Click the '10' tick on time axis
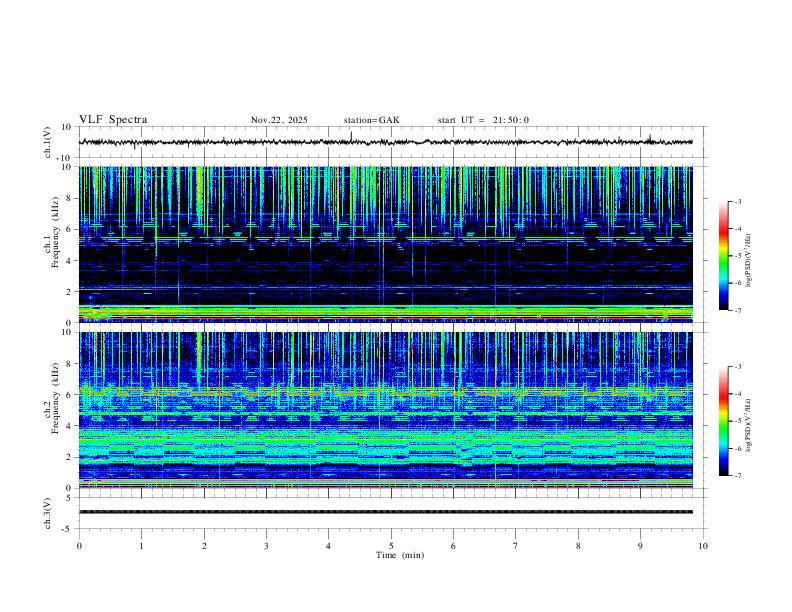Viewport: 792px width, 612px height. [703, 546]
